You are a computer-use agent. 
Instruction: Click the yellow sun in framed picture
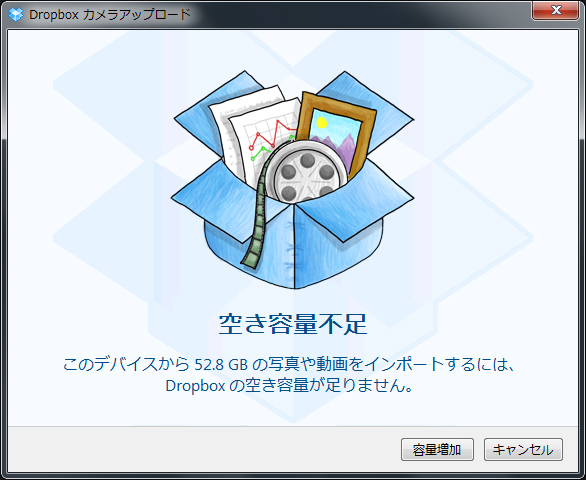(x=322, y=123)
